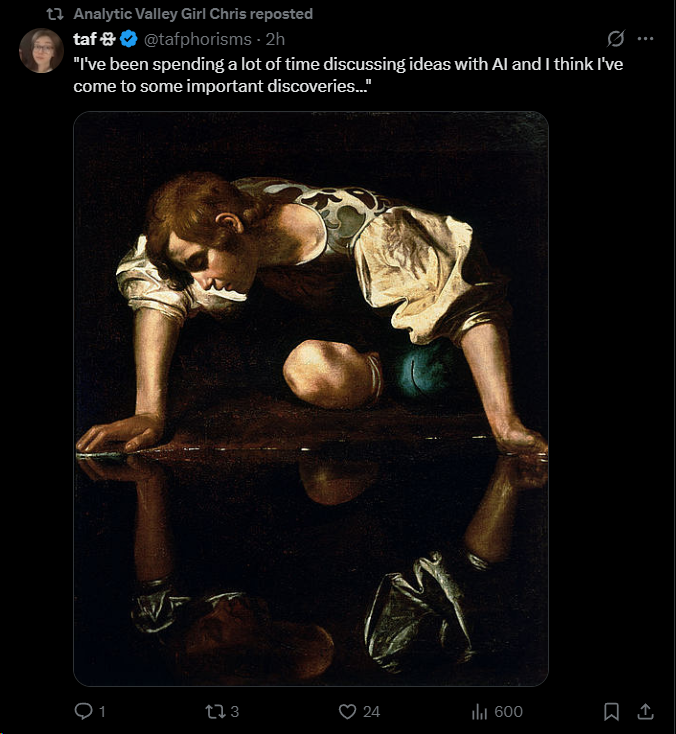The height and width of the screenshot is (734, 676).
Task: Visit the @tafphorisms handle link
Action: (x=197, y=40)
